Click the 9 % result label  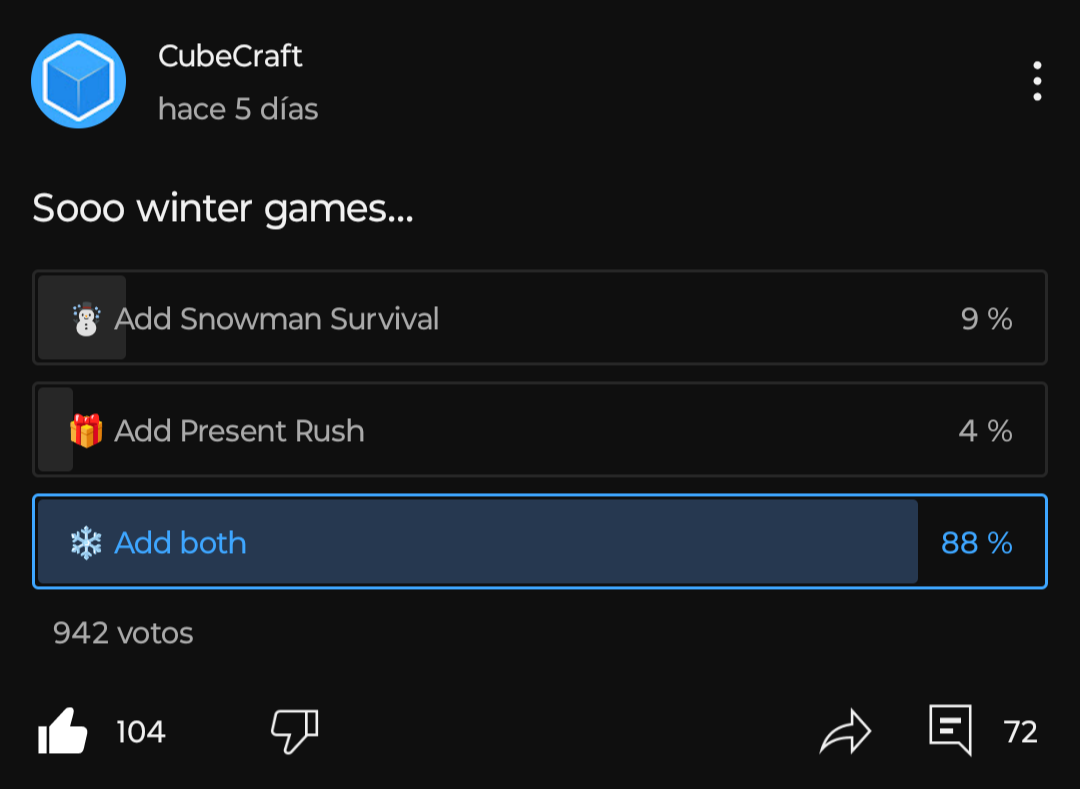(986, 319)
